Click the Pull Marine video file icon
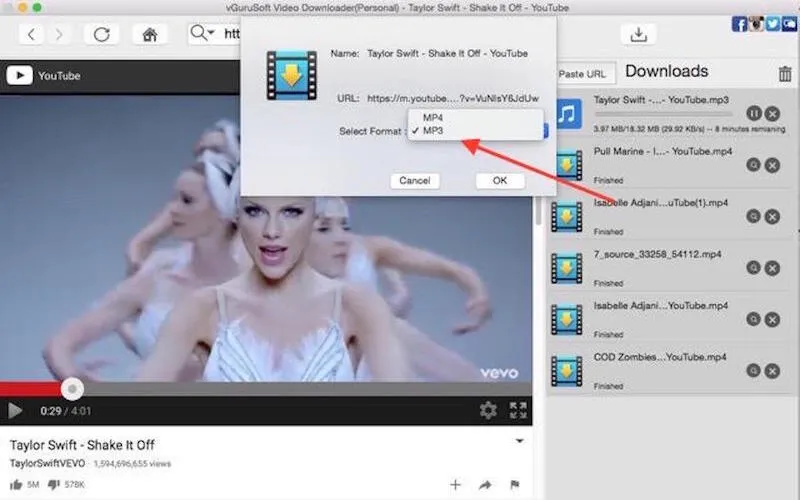Image resolution: width=800 pixels, height=500 pixels. pyautogui.click(x=567, y=165)
